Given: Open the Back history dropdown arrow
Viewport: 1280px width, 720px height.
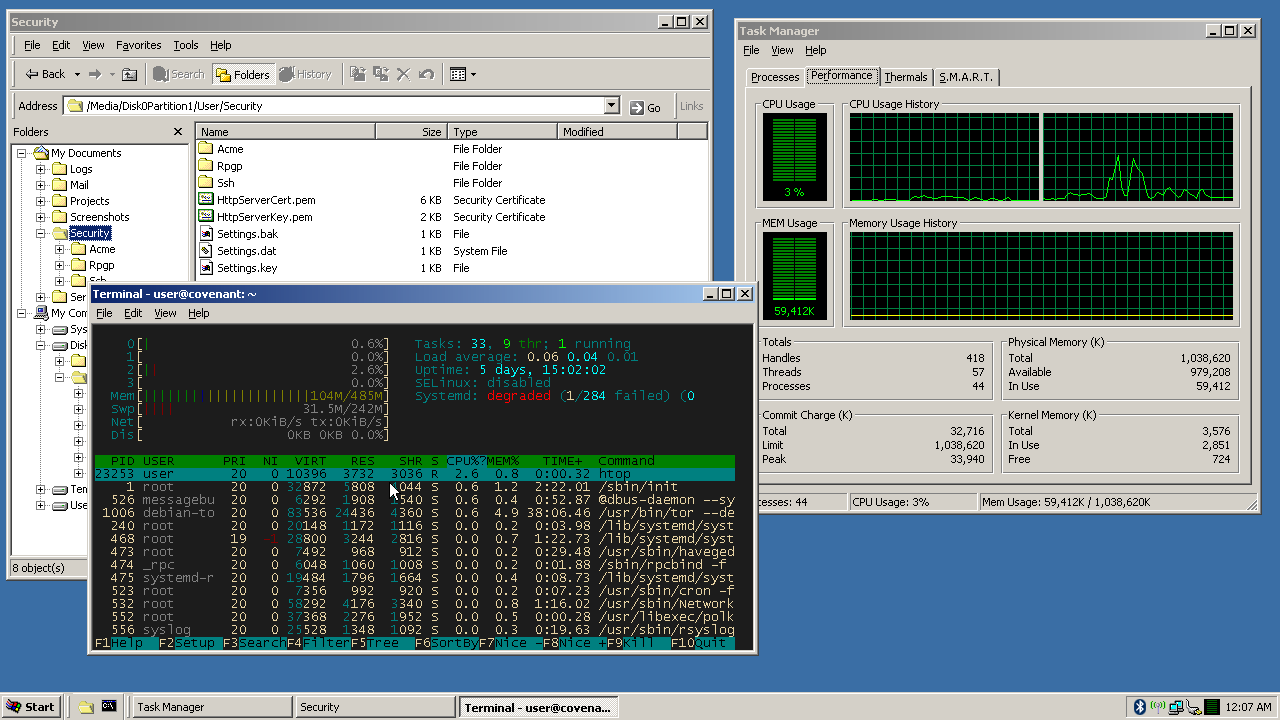Looking at the screenshot, I should (75, 74).
